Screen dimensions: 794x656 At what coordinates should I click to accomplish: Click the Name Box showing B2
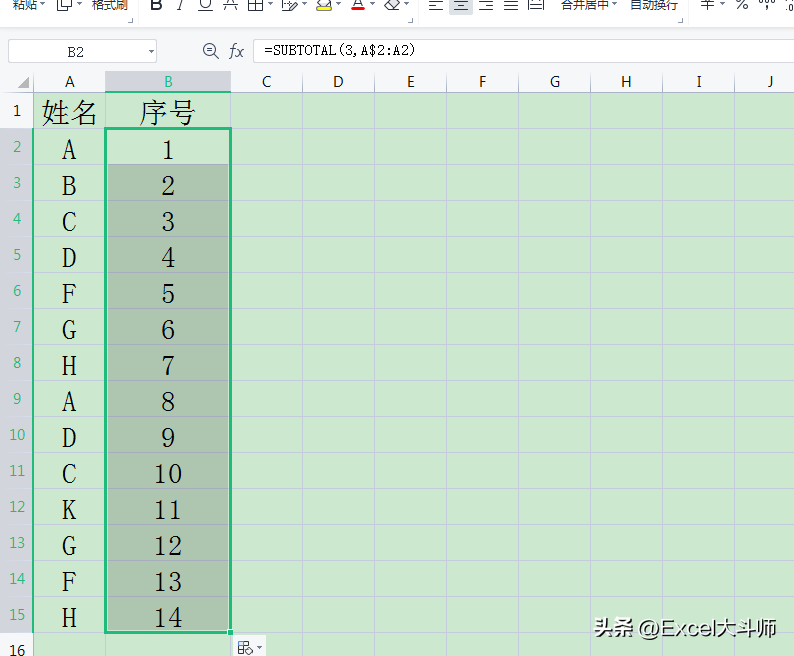[x=76, y=52]
